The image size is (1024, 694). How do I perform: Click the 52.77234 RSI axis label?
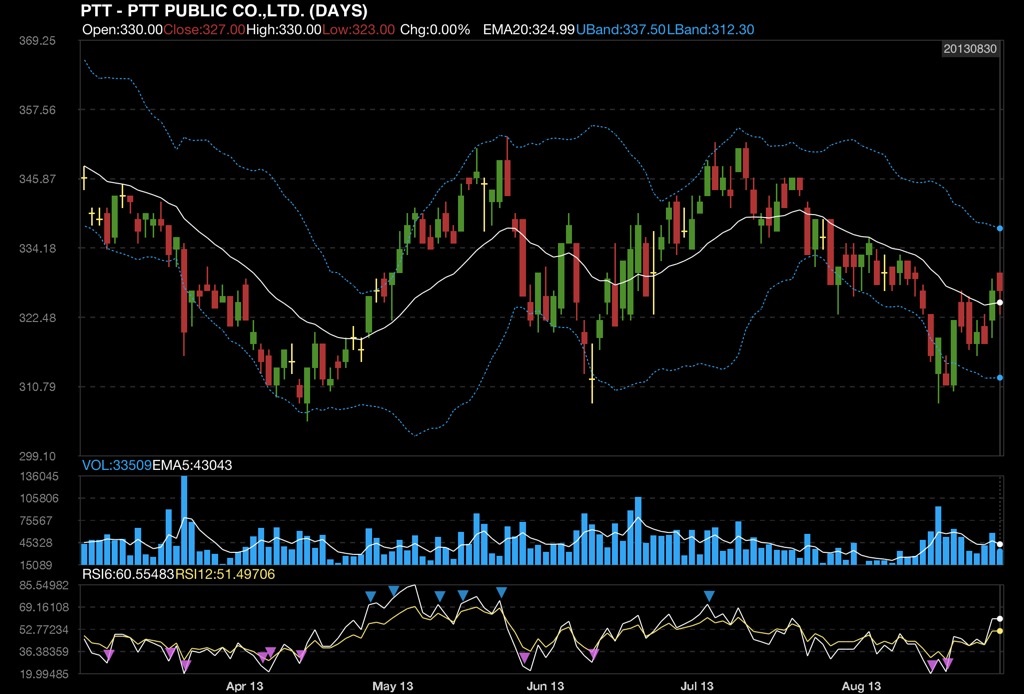[x=44, y=630]
